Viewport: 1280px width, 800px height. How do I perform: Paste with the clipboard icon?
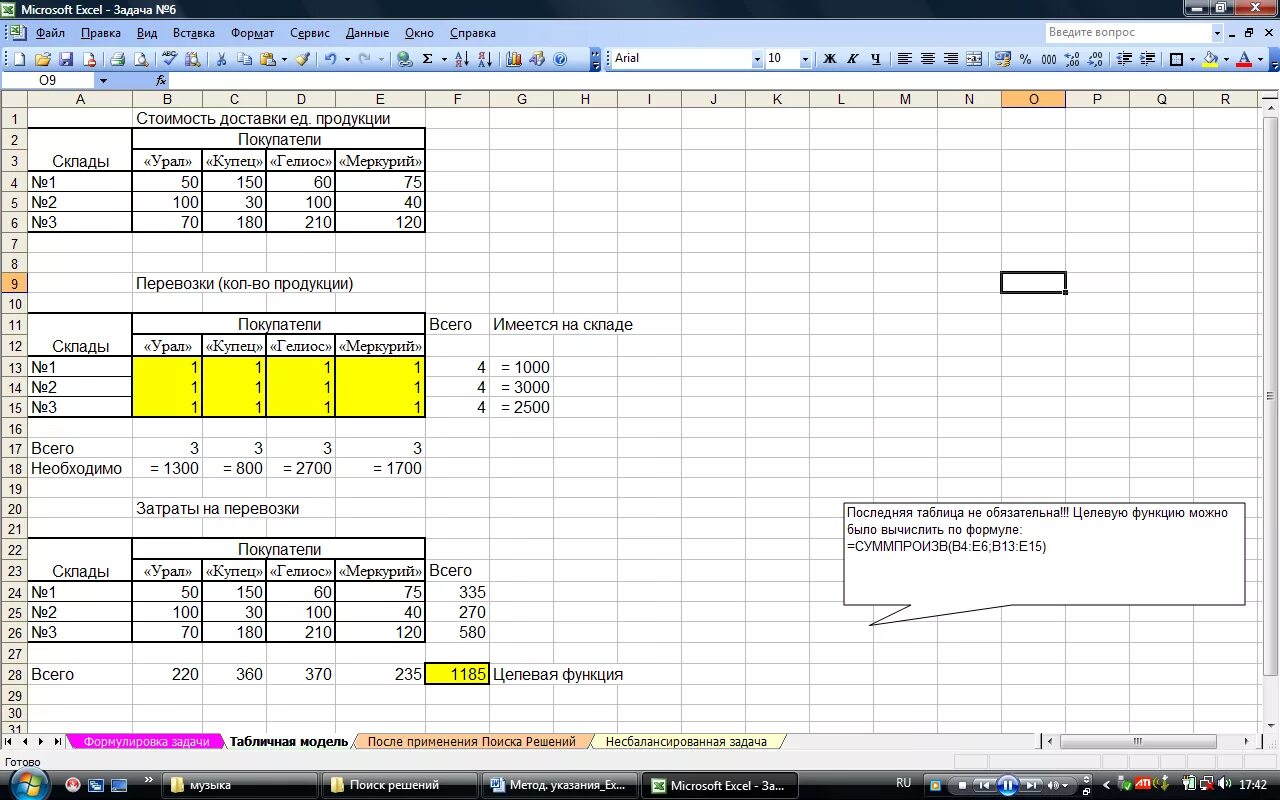[x=267, y=59]
